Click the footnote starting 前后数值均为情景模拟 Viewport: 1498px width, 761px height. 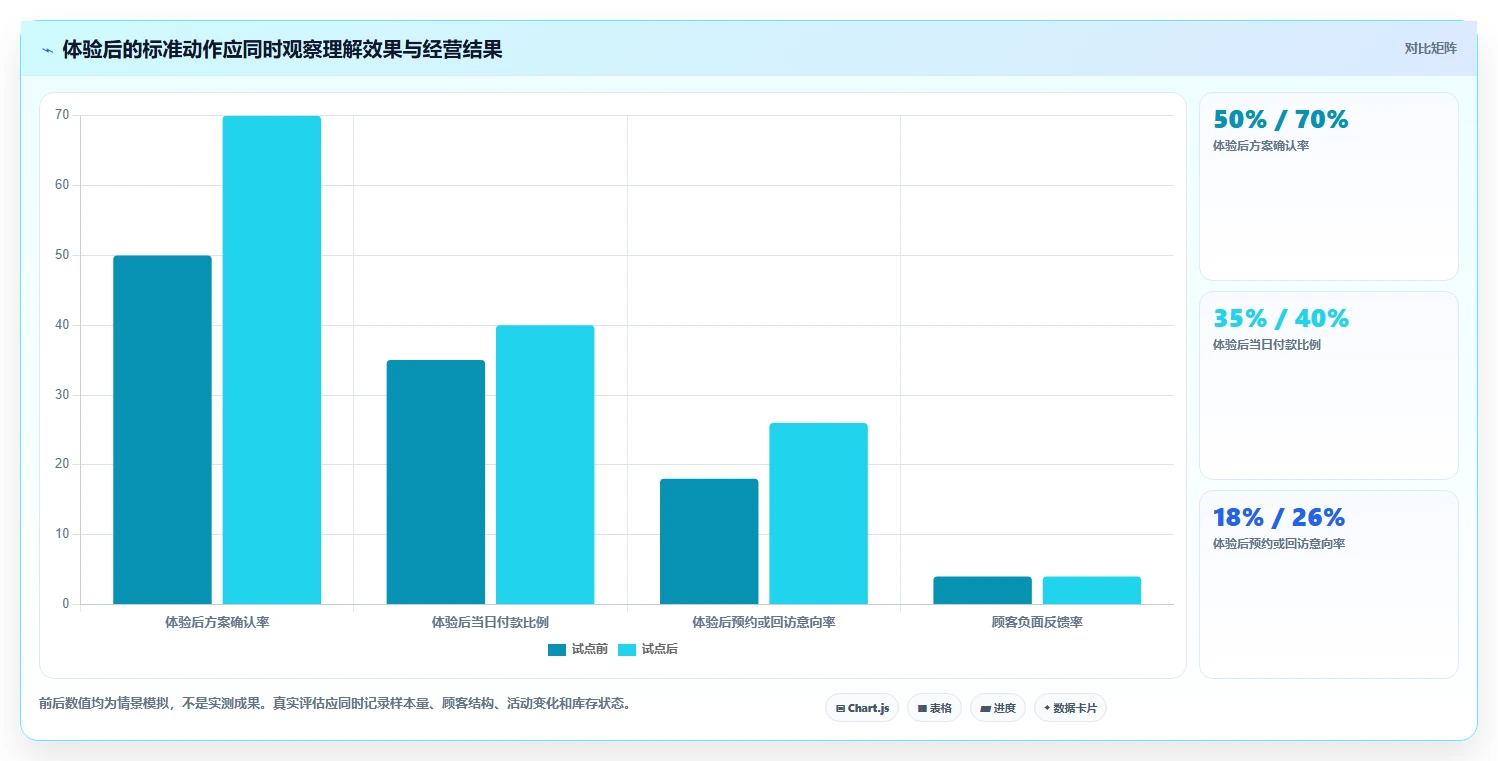[x=335, y=703]
